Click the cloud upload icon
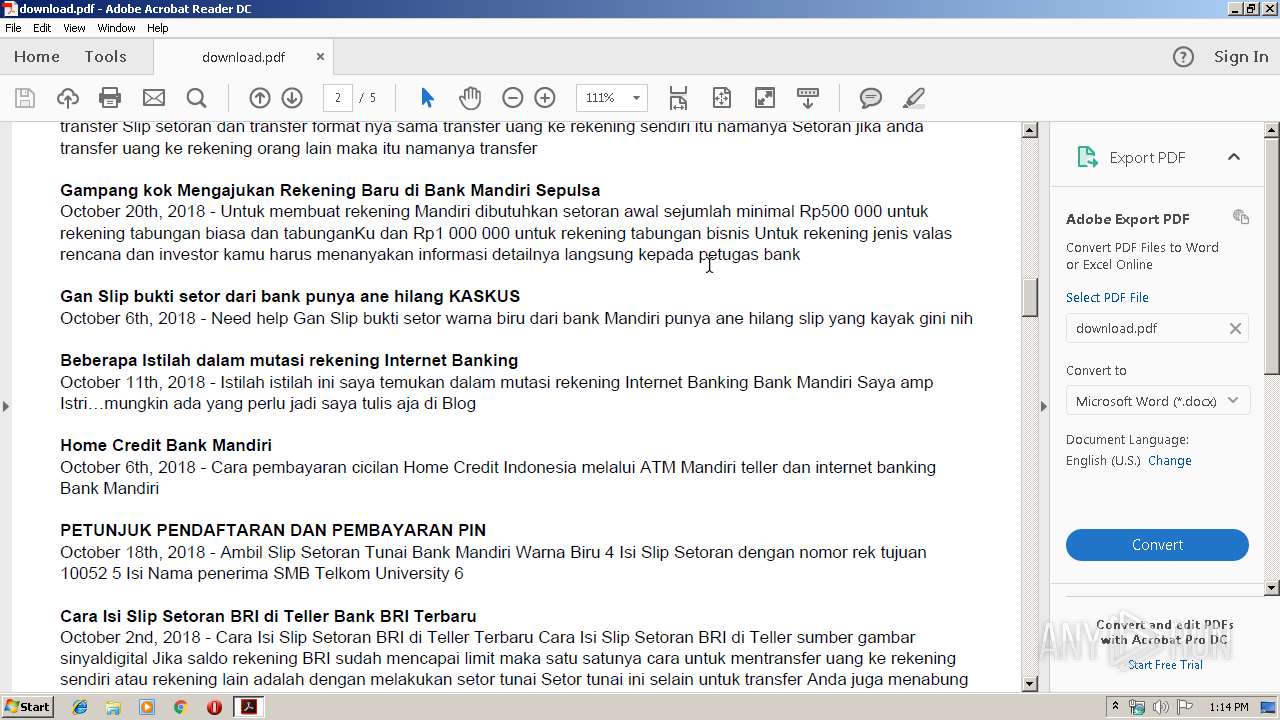 pos(67,97)
